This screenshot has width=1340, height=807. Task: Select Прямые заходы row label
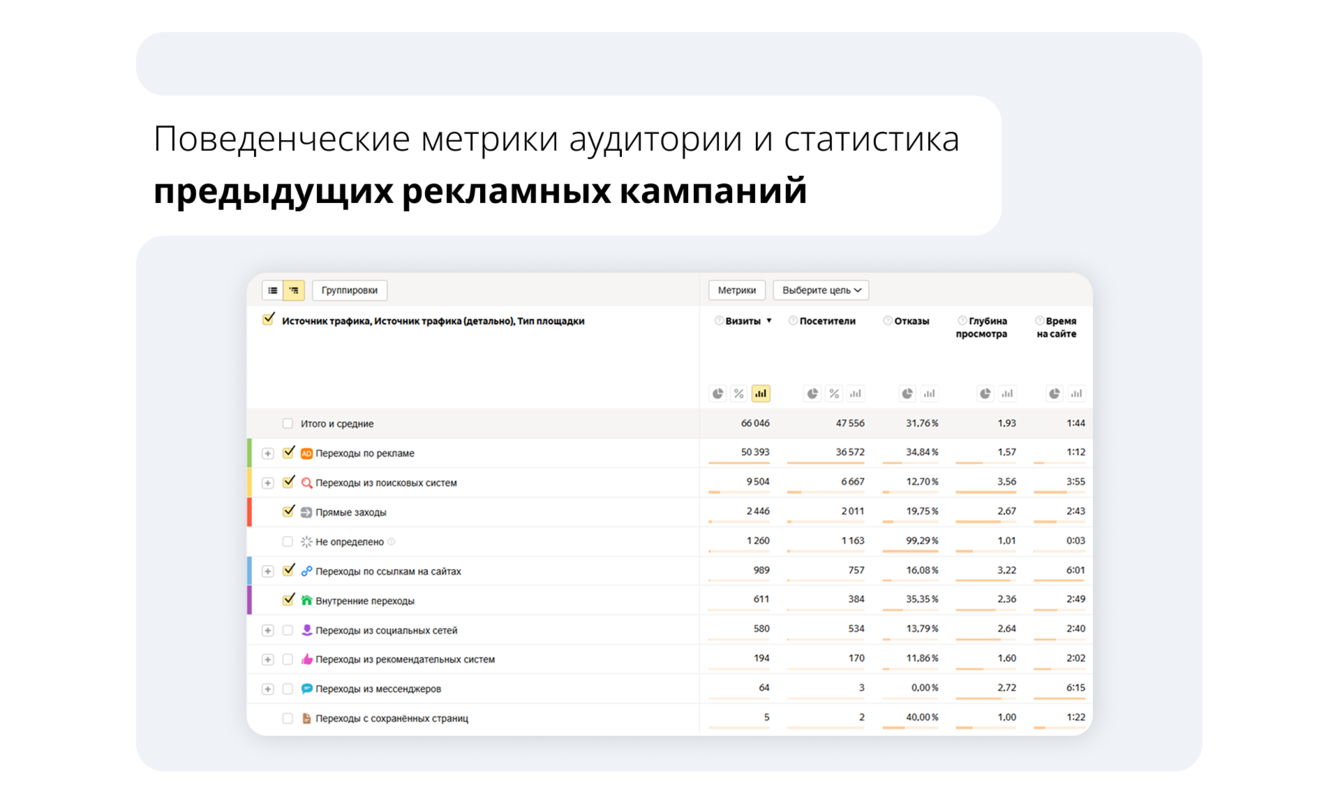click(351, 512)
